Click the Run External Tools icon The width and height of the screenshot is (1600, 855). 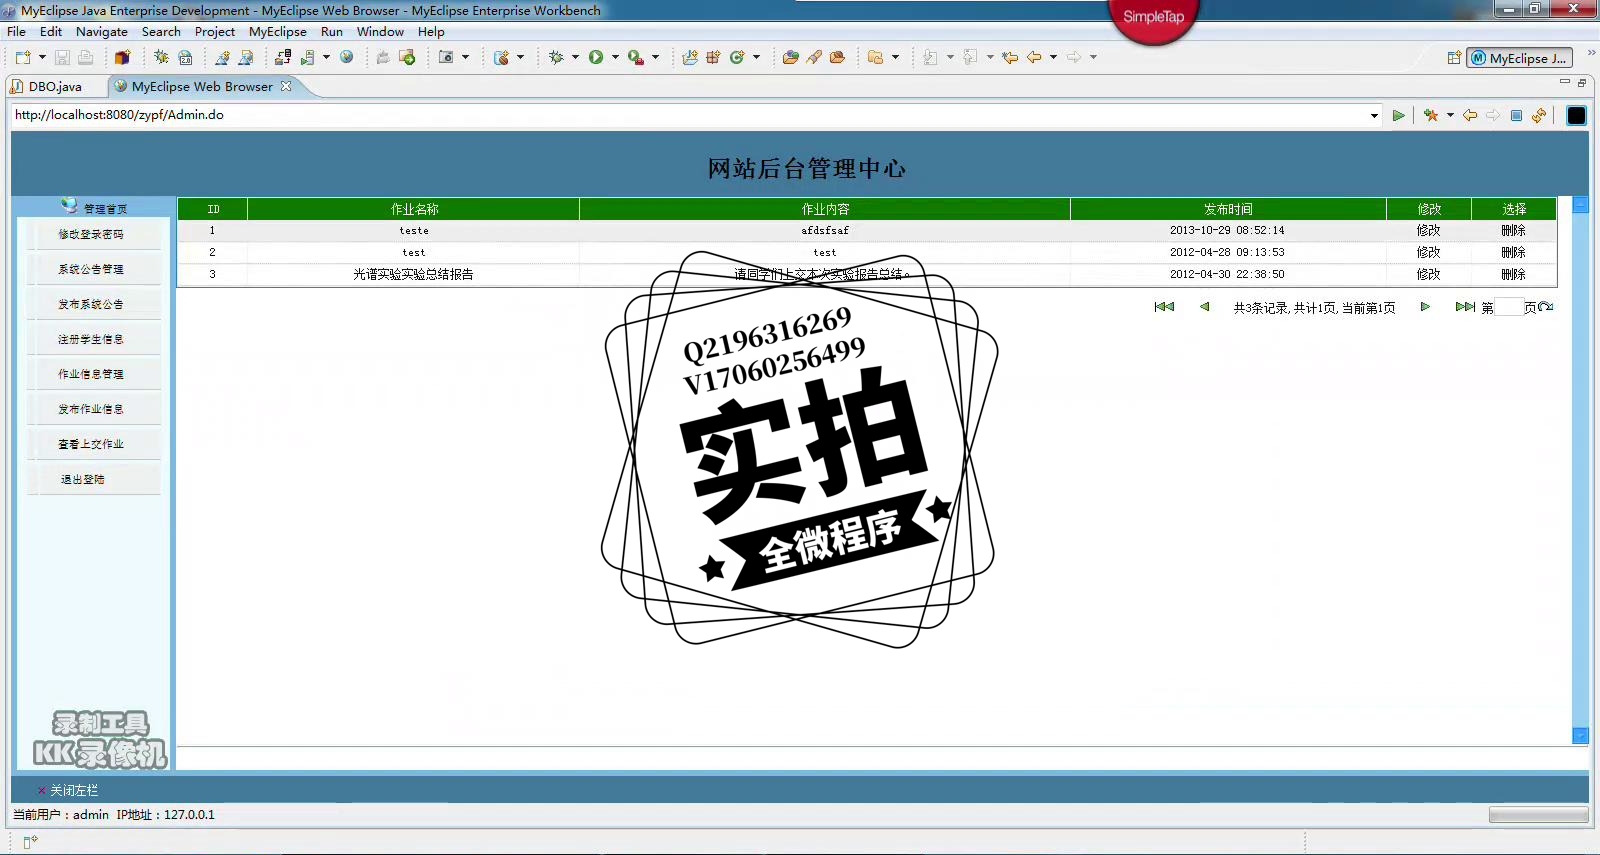pyautogui.click(x=635, y=57)
